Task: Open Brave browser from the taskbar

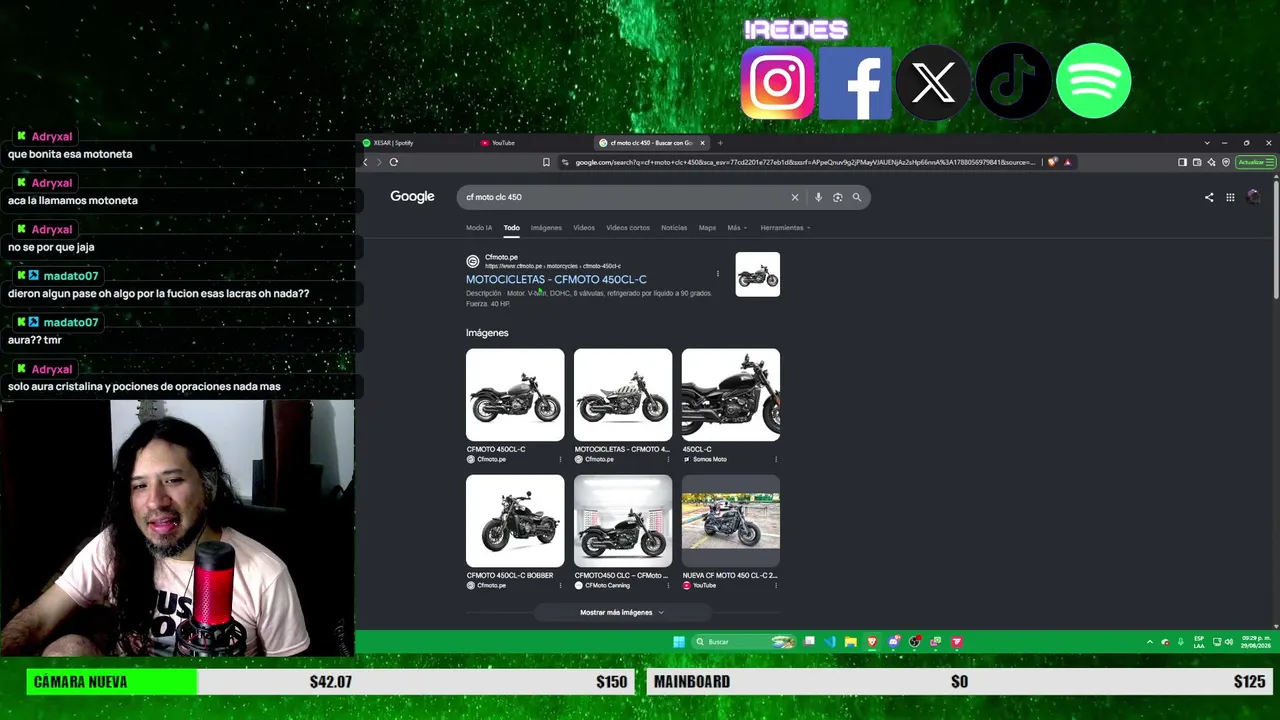Action: (872, 642)
